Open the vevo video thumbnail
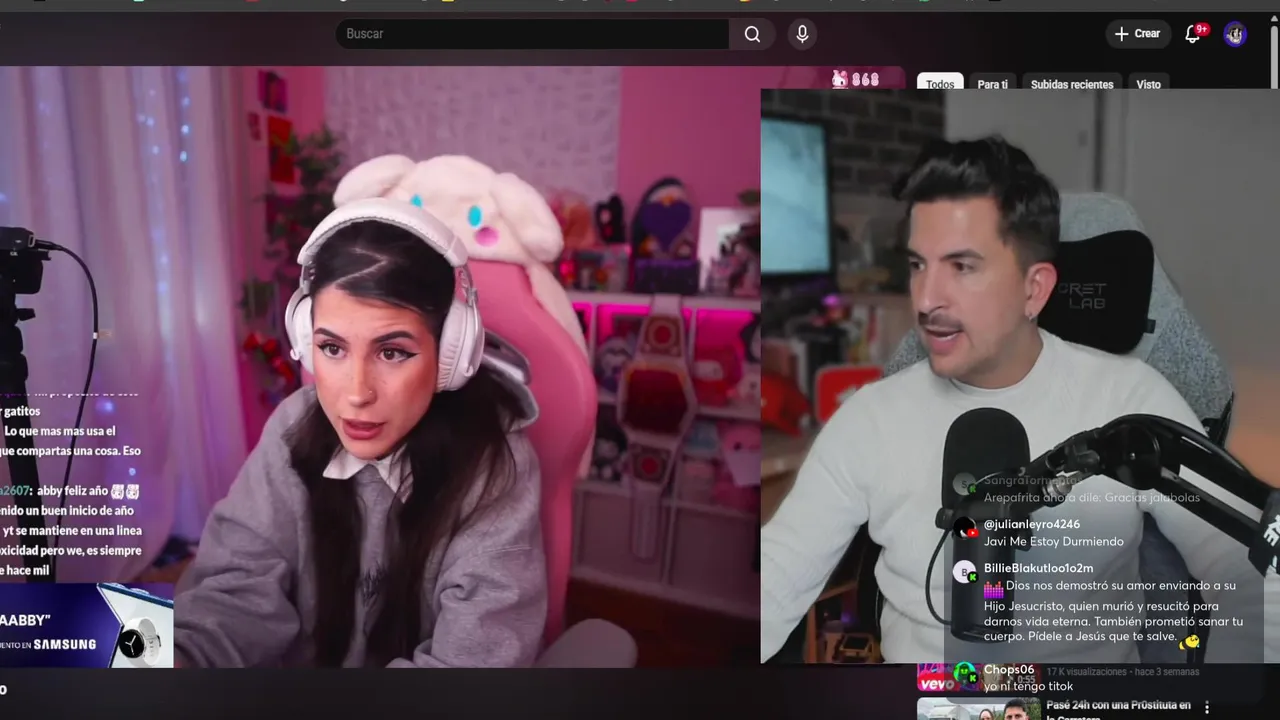This screenshot has height=720, width=1280. (977, 677)
